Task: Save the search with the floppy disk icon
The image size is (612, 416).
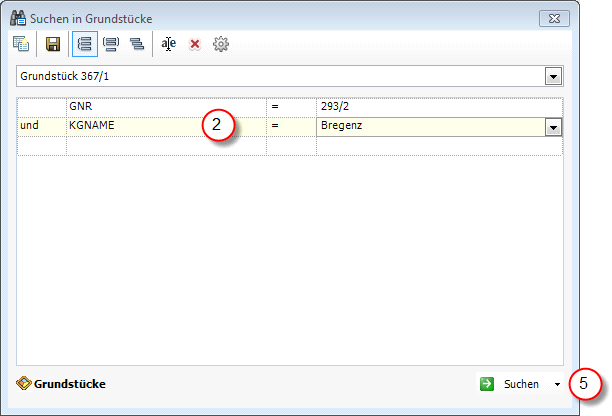Action: click(53, 44)
